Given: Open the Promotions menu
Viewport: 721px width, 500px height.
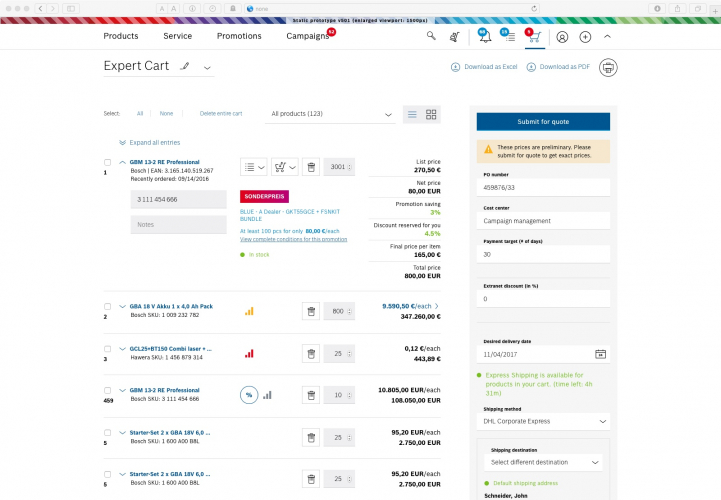Looking at the screenshot, I should coord(239,36).
